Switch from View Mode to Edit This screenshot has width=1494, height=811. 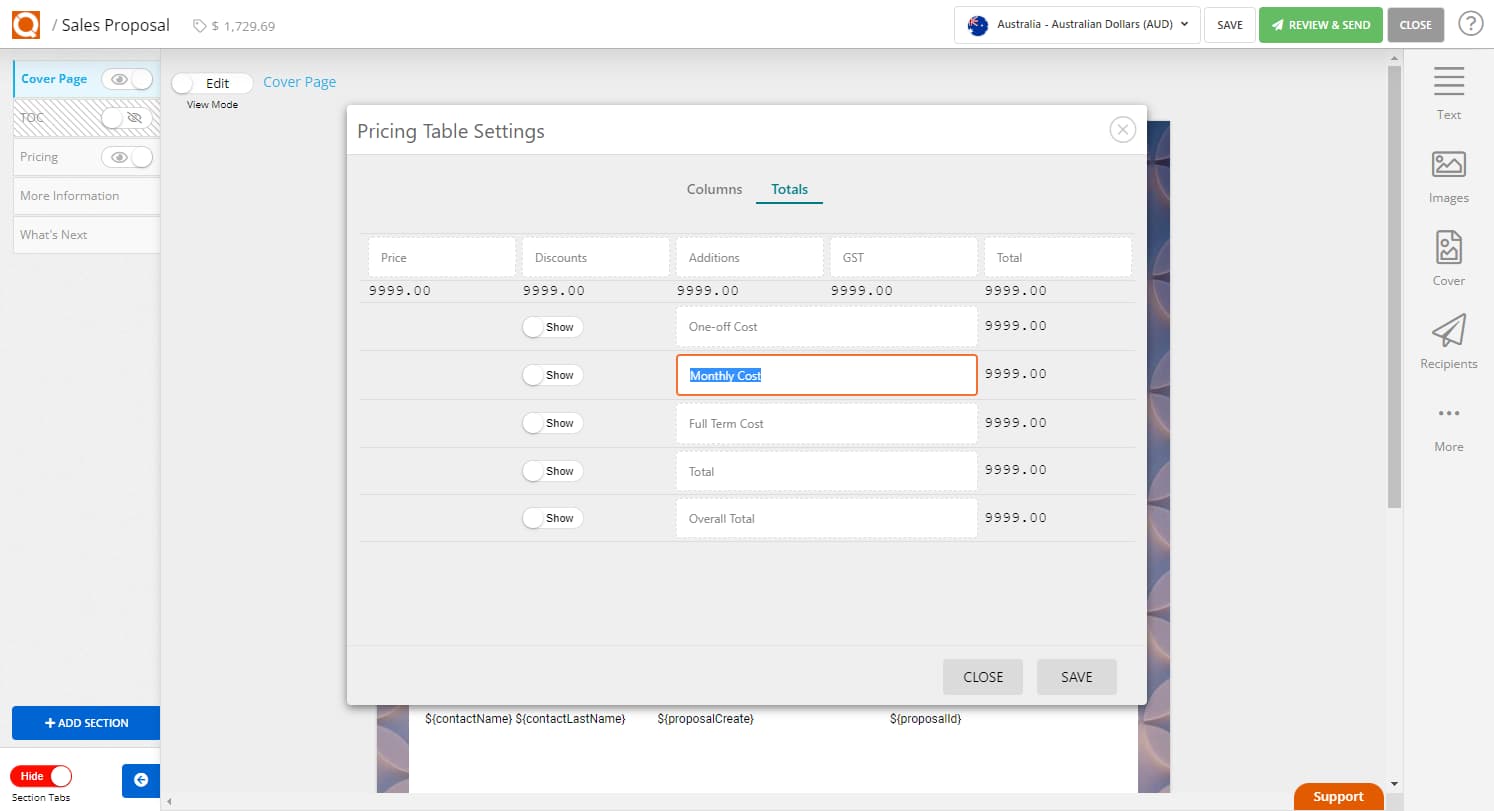pos(211,83)
